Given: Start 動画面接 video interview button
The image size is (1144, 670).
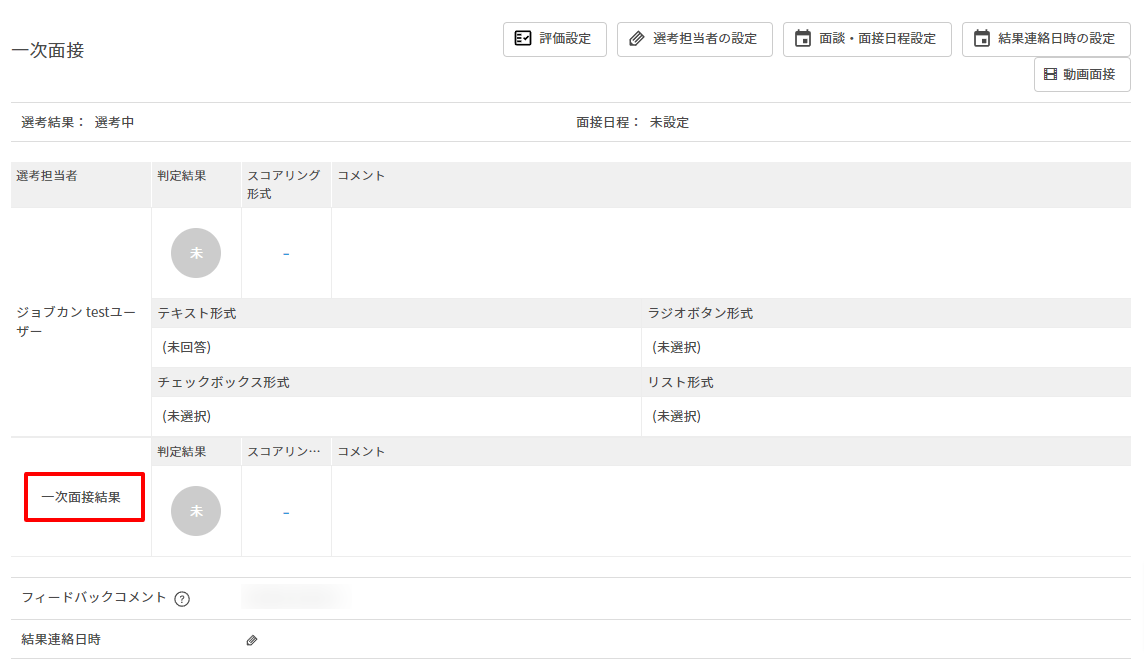Looking at the screenshot, I should (1081, 74).
